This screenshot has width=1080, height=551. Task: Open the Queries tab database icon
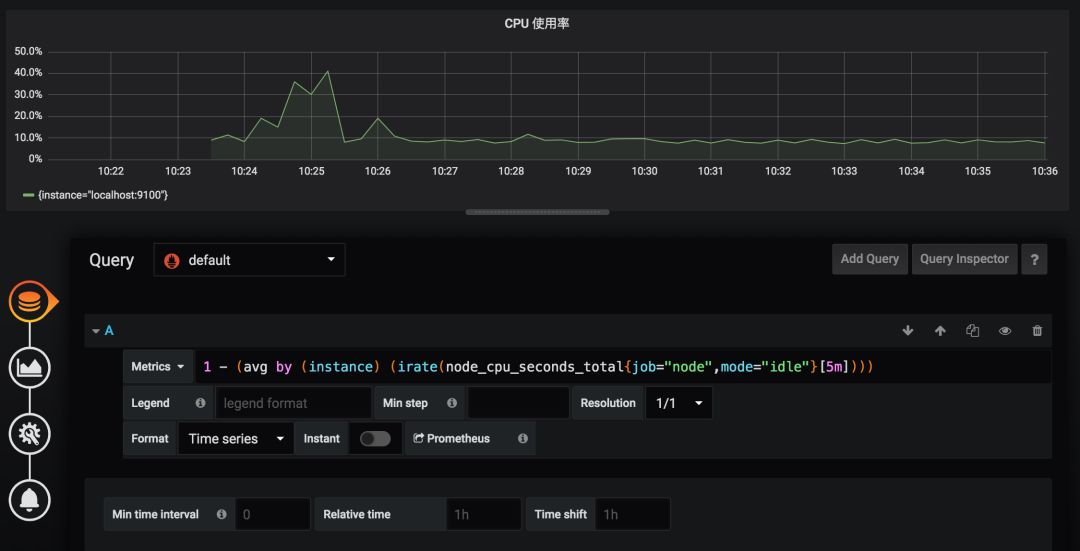pyautogui.click(x=30, y=302)
